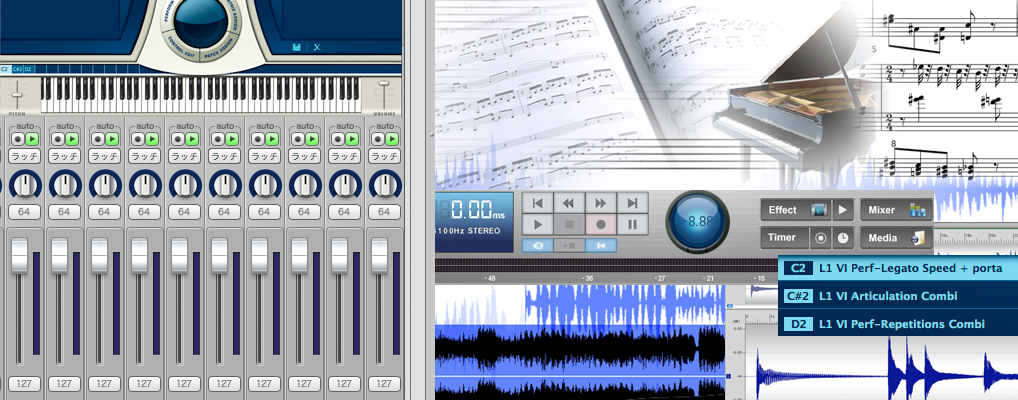Pause playback with the pause button
Viewport: 1018px width, 400px height.
click(632, 225)
